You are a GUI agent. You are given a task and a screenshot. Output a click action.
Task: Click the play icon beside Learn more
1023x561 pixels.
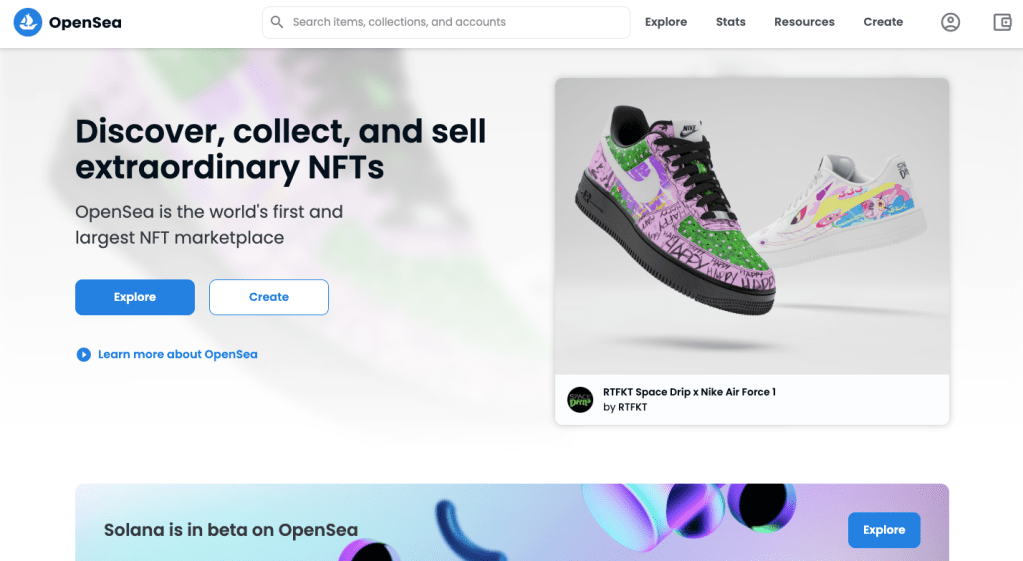84,354
